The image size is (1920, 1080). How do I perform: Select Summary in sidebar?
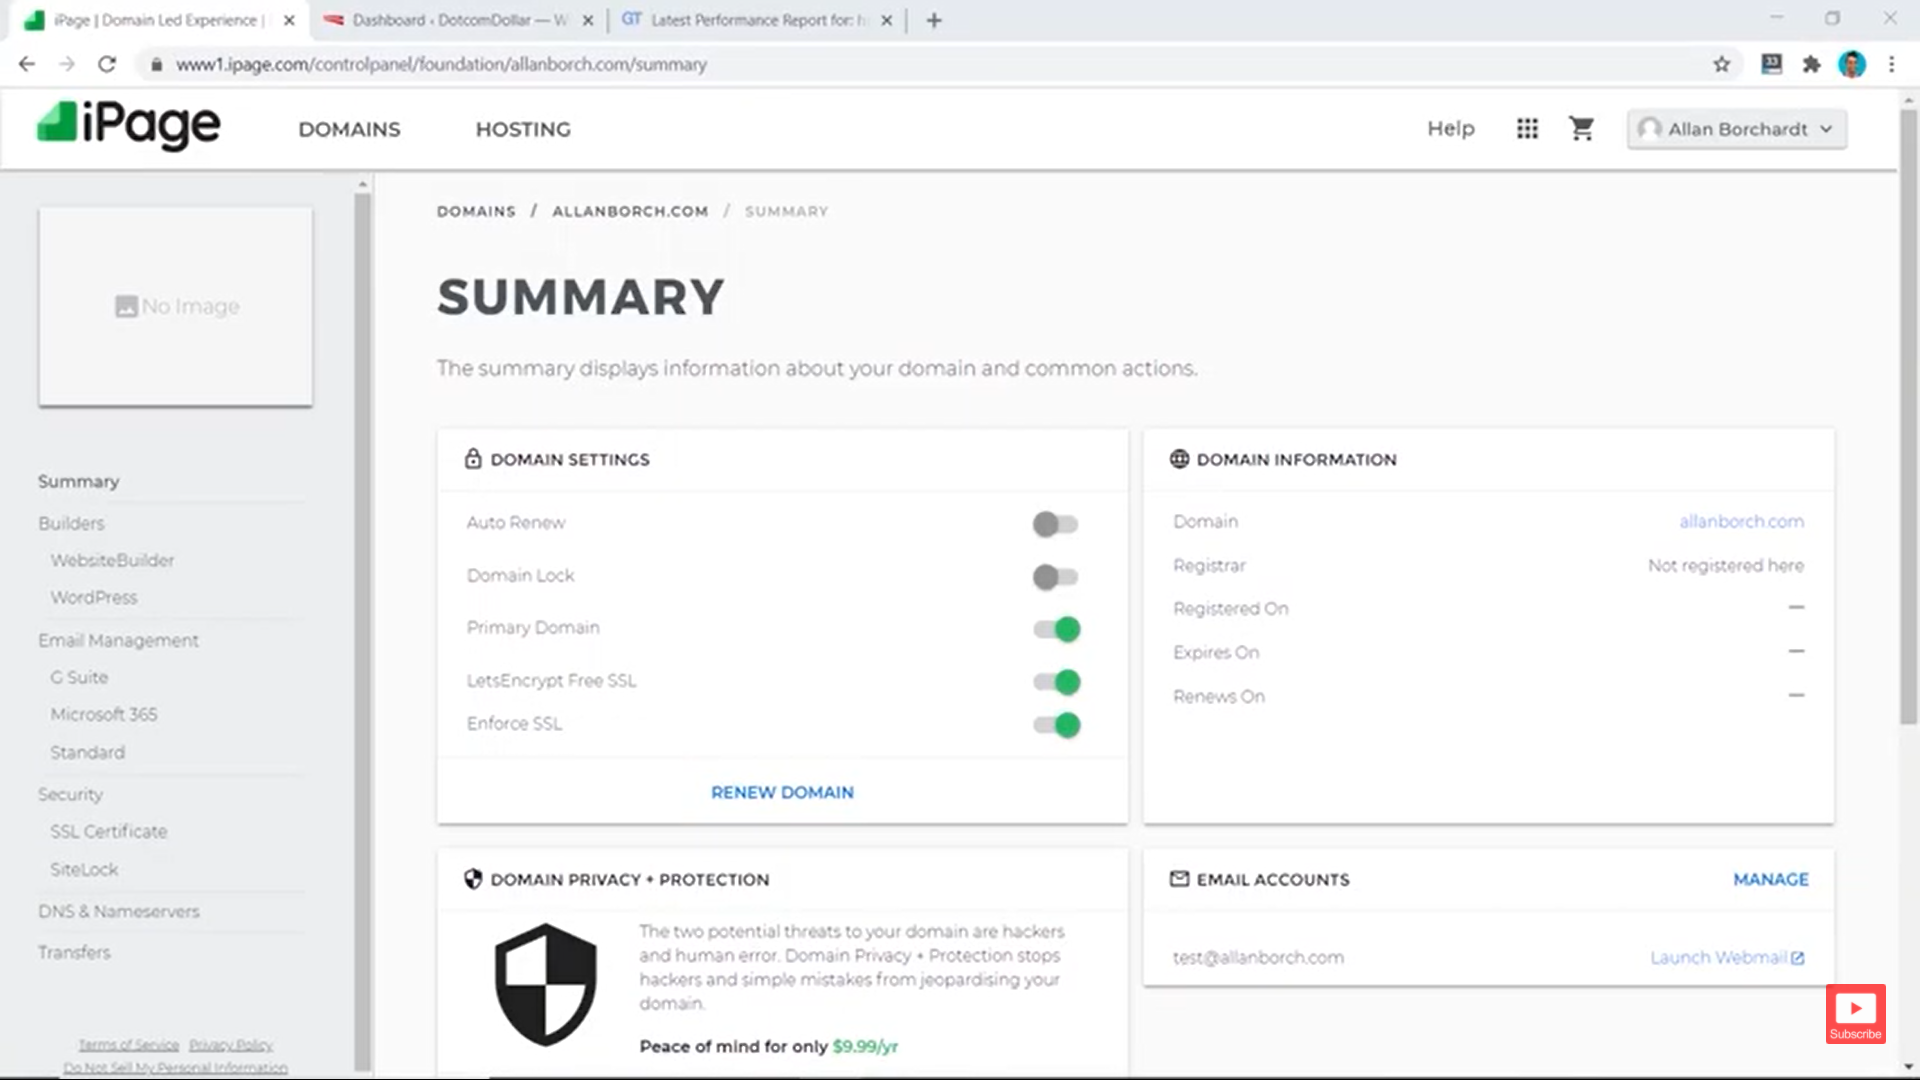pyautogui.click(x=78, y=481)
